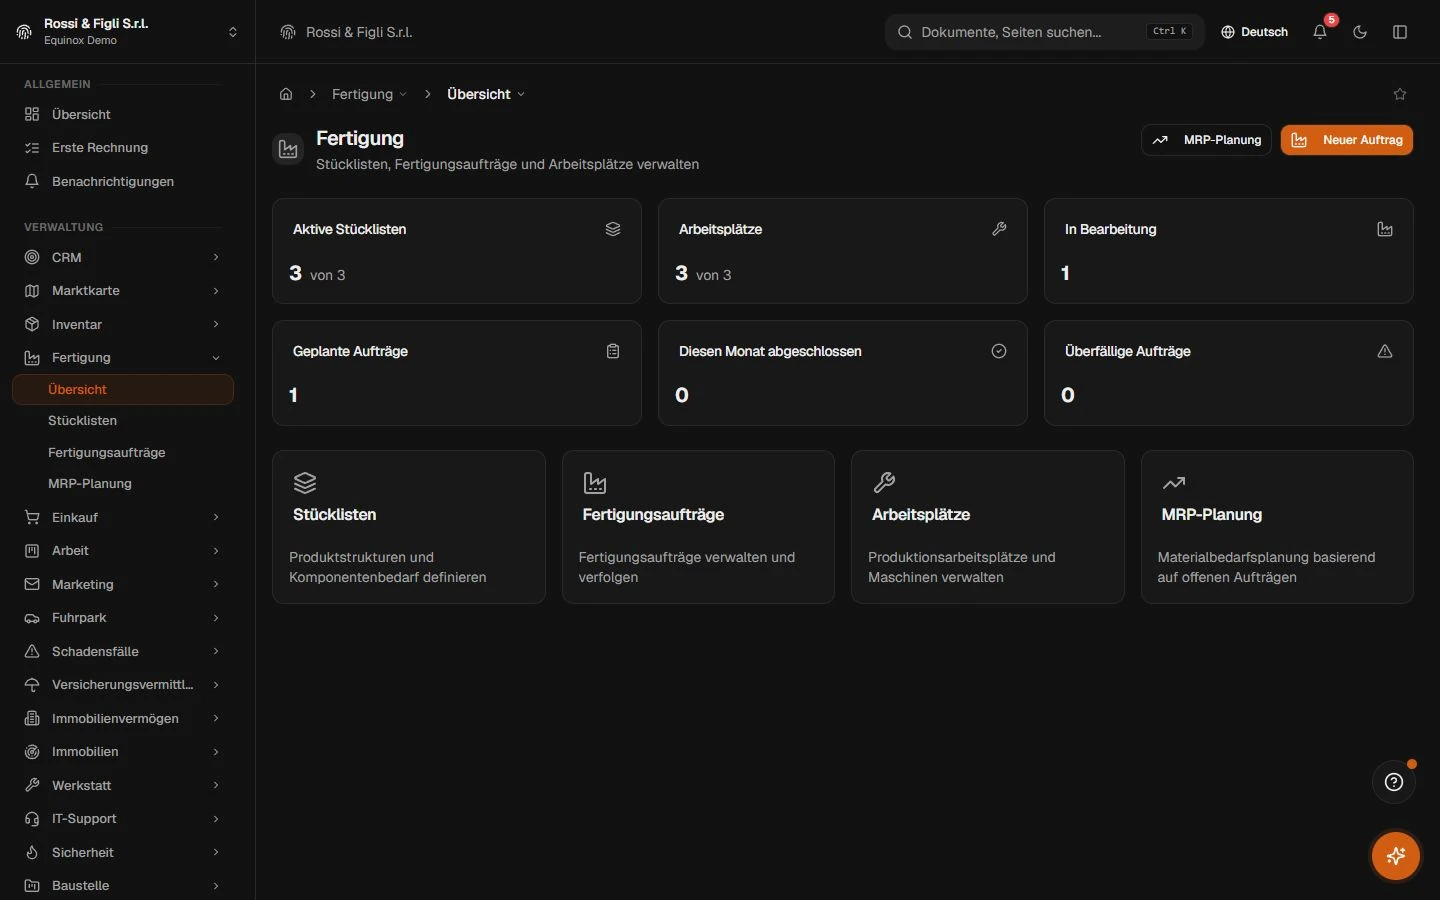
Task: Expand the Schadensfälle sidebar section
Action: [x=123, y=651]
